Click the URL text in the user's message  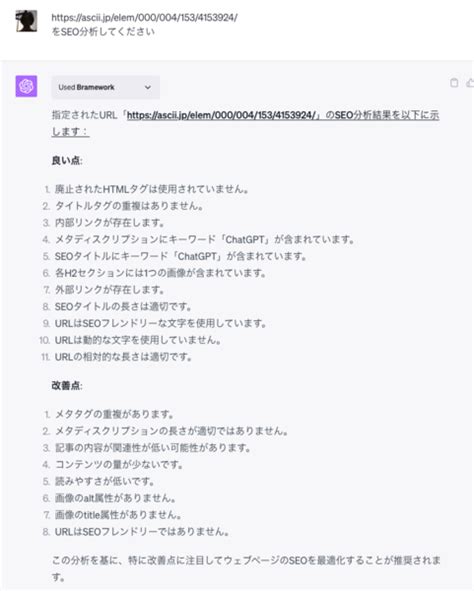[x=144, y=17]
